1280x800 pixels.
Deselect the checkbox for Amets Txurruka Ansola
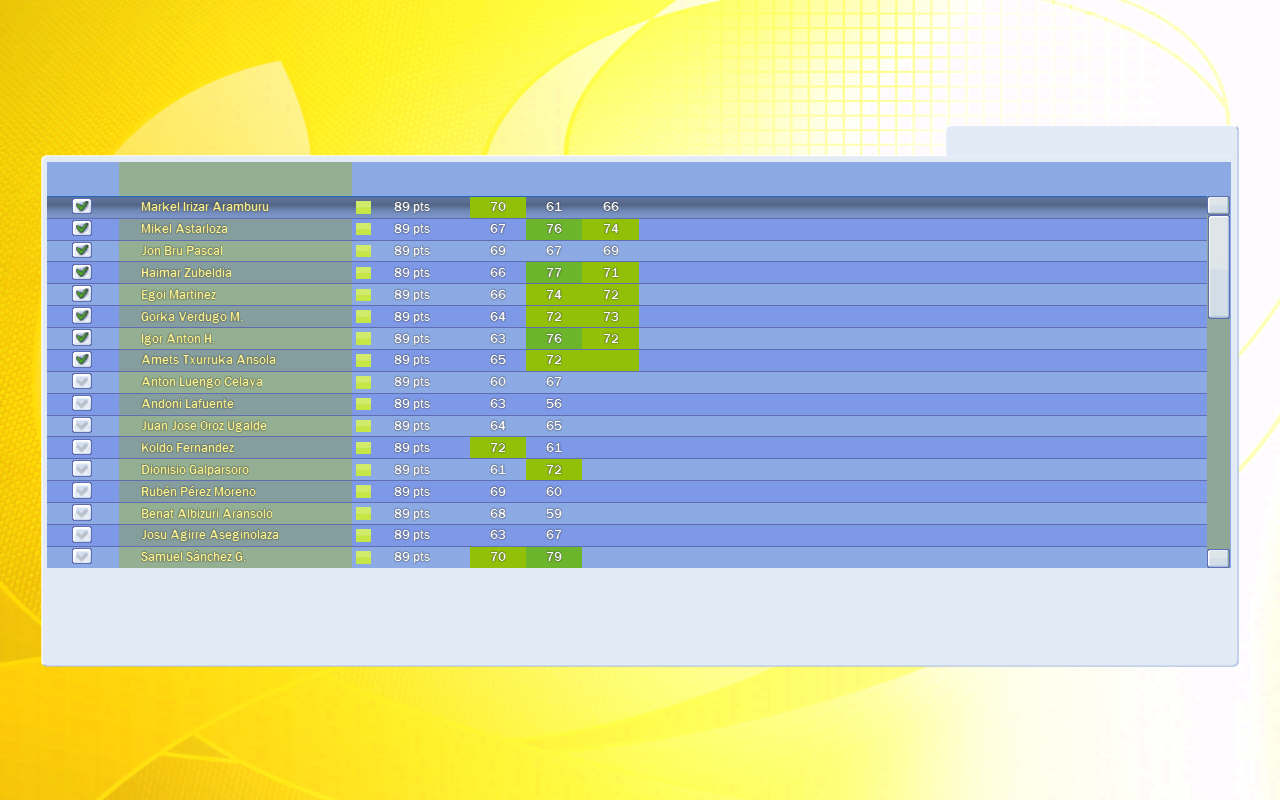pos(82,359)
